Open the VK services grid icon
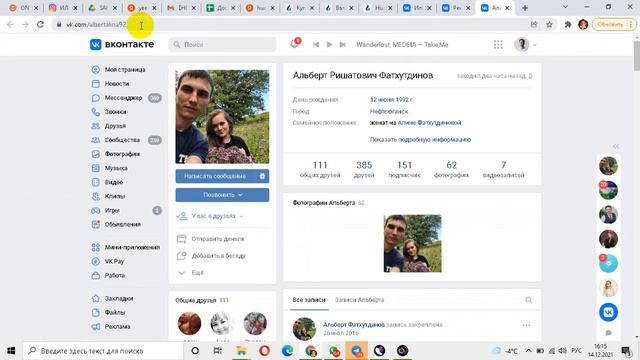 [498, 44]
